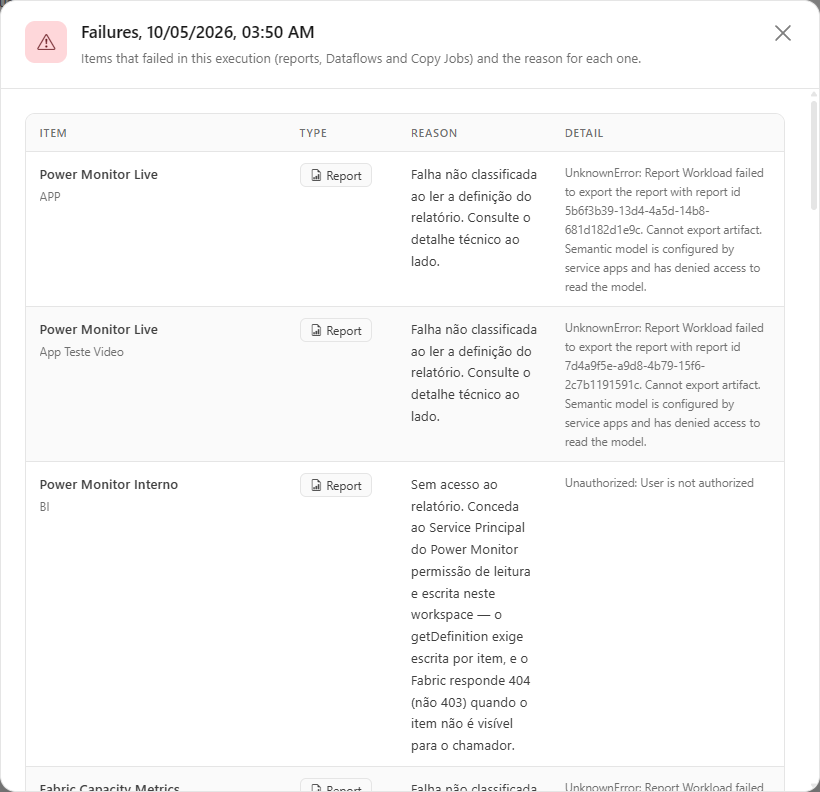Click the Report badge in the App Teste Video row
Screen dimensions: 820x792
click(x=336, y=331)
